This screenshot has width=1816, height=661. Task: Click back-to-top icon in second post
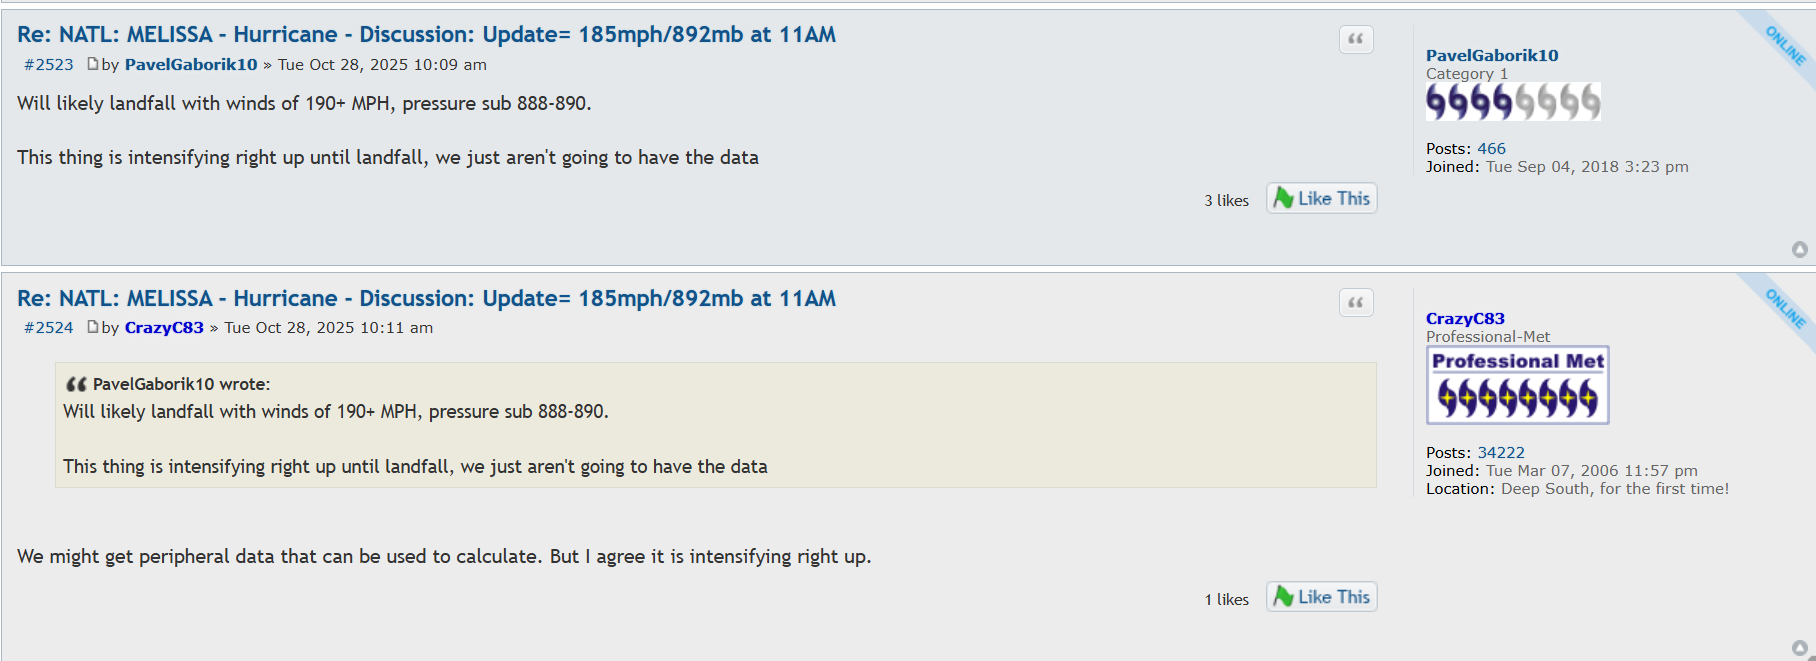pos(1799,648)
